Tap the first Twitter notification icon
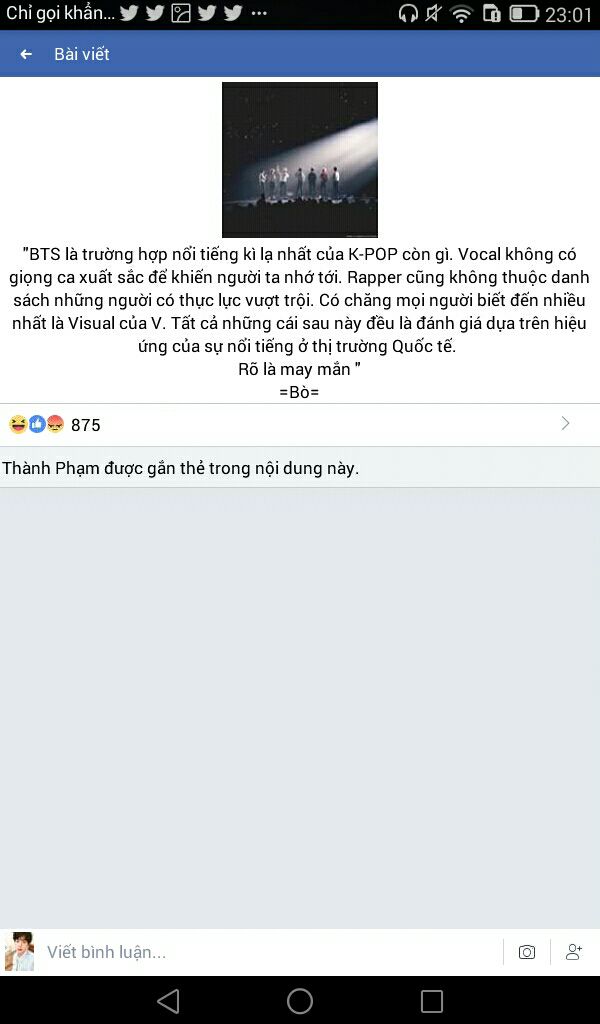Image resolution: width=600 pixels, height=1024 pixels. pos(129,14)
